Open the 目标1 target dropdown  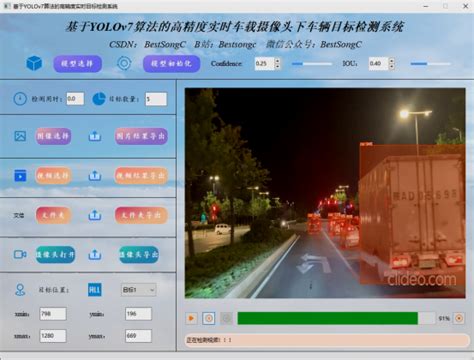point(138,290)
